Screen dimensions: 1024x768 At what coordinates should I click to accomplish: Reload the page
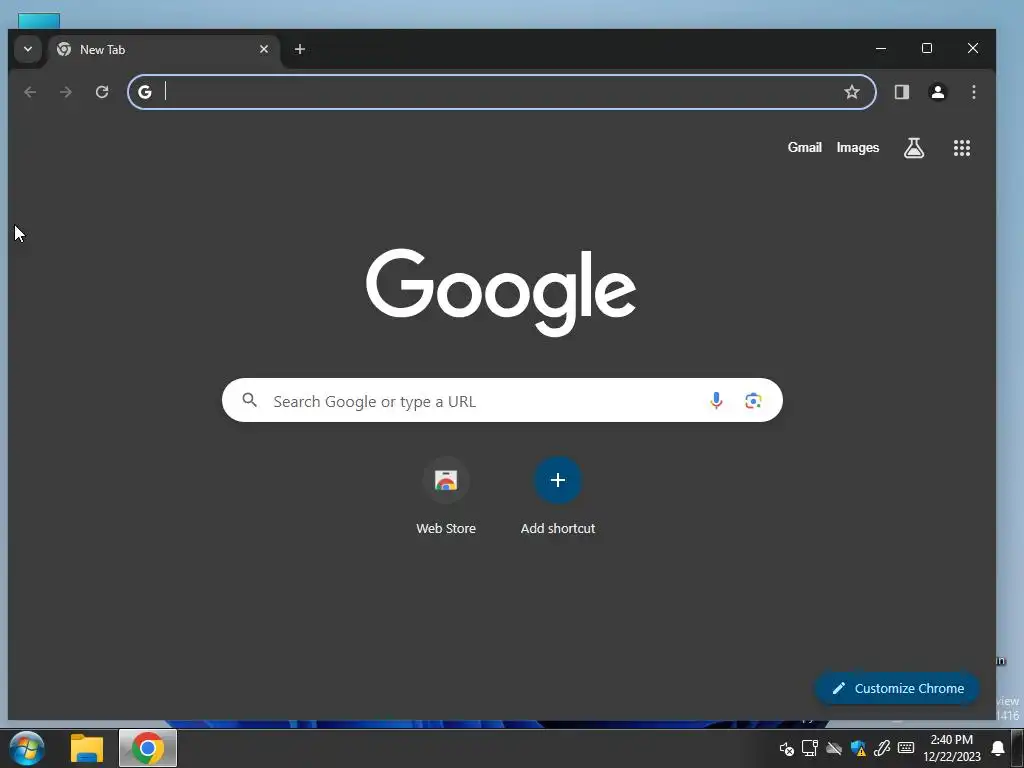(x=102, y=92)
